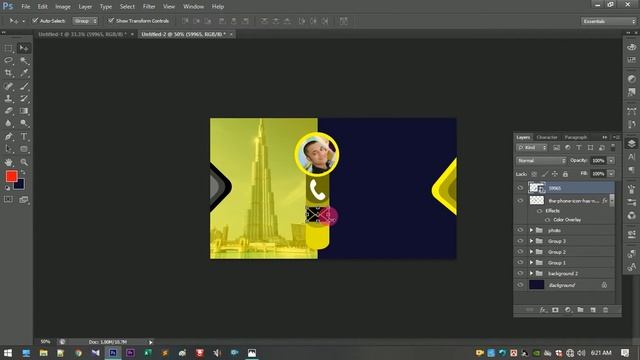The width and height of the screenshot is (640, 360).
Task: Reset default foreground and background colors
Action: (7, 188)
